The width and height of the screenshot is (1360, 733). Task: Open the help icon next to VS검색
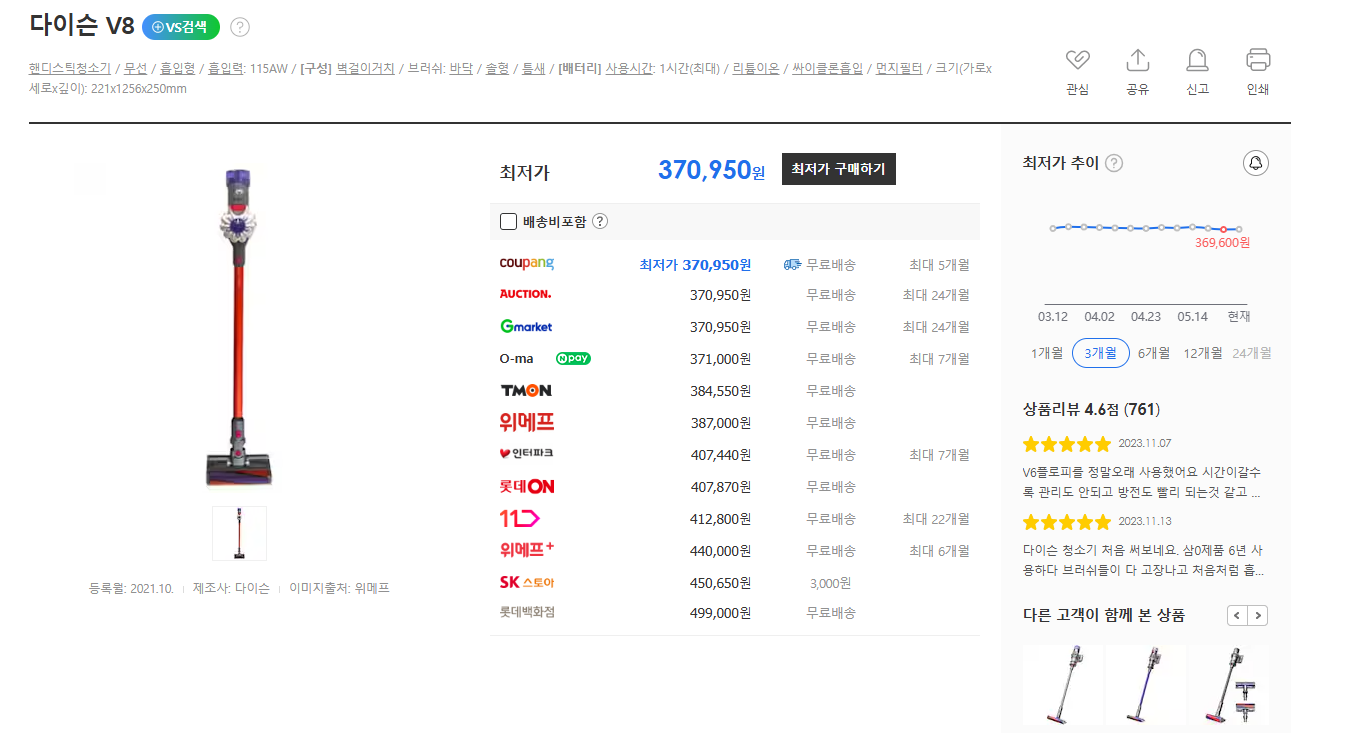pyautogui.click(x=240, y=27)
